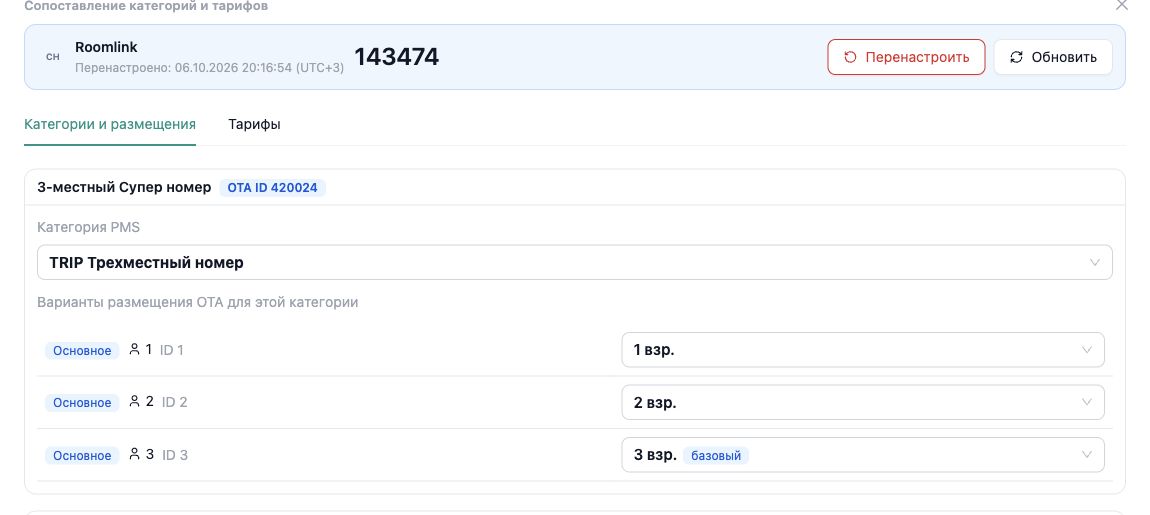1150x515 pixels.
Task: Open the Категория PMS dropdown
Action: pos(574,262)
